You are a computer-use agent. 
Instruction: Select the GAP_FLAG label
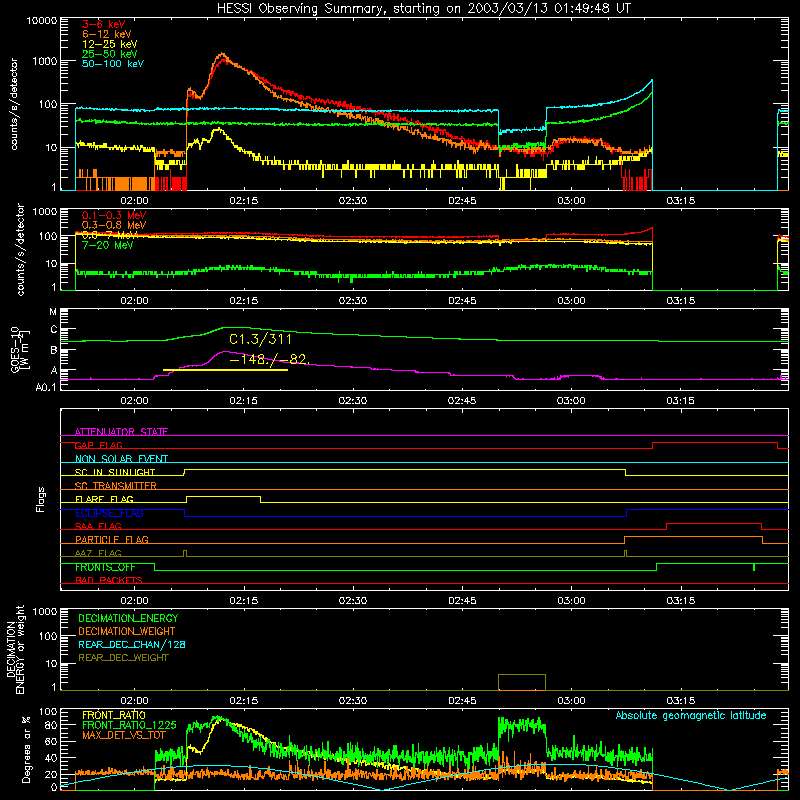click(98, 445)
